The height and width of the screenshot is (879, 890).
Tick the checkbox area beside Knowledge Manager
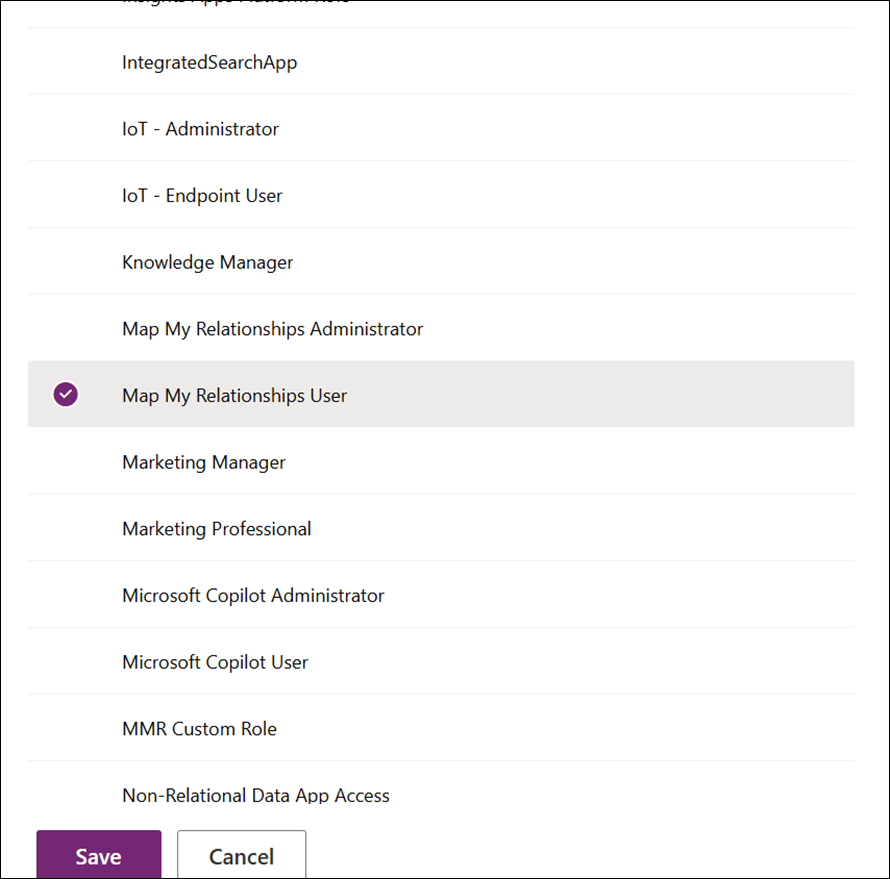click(x=66, y=262)
